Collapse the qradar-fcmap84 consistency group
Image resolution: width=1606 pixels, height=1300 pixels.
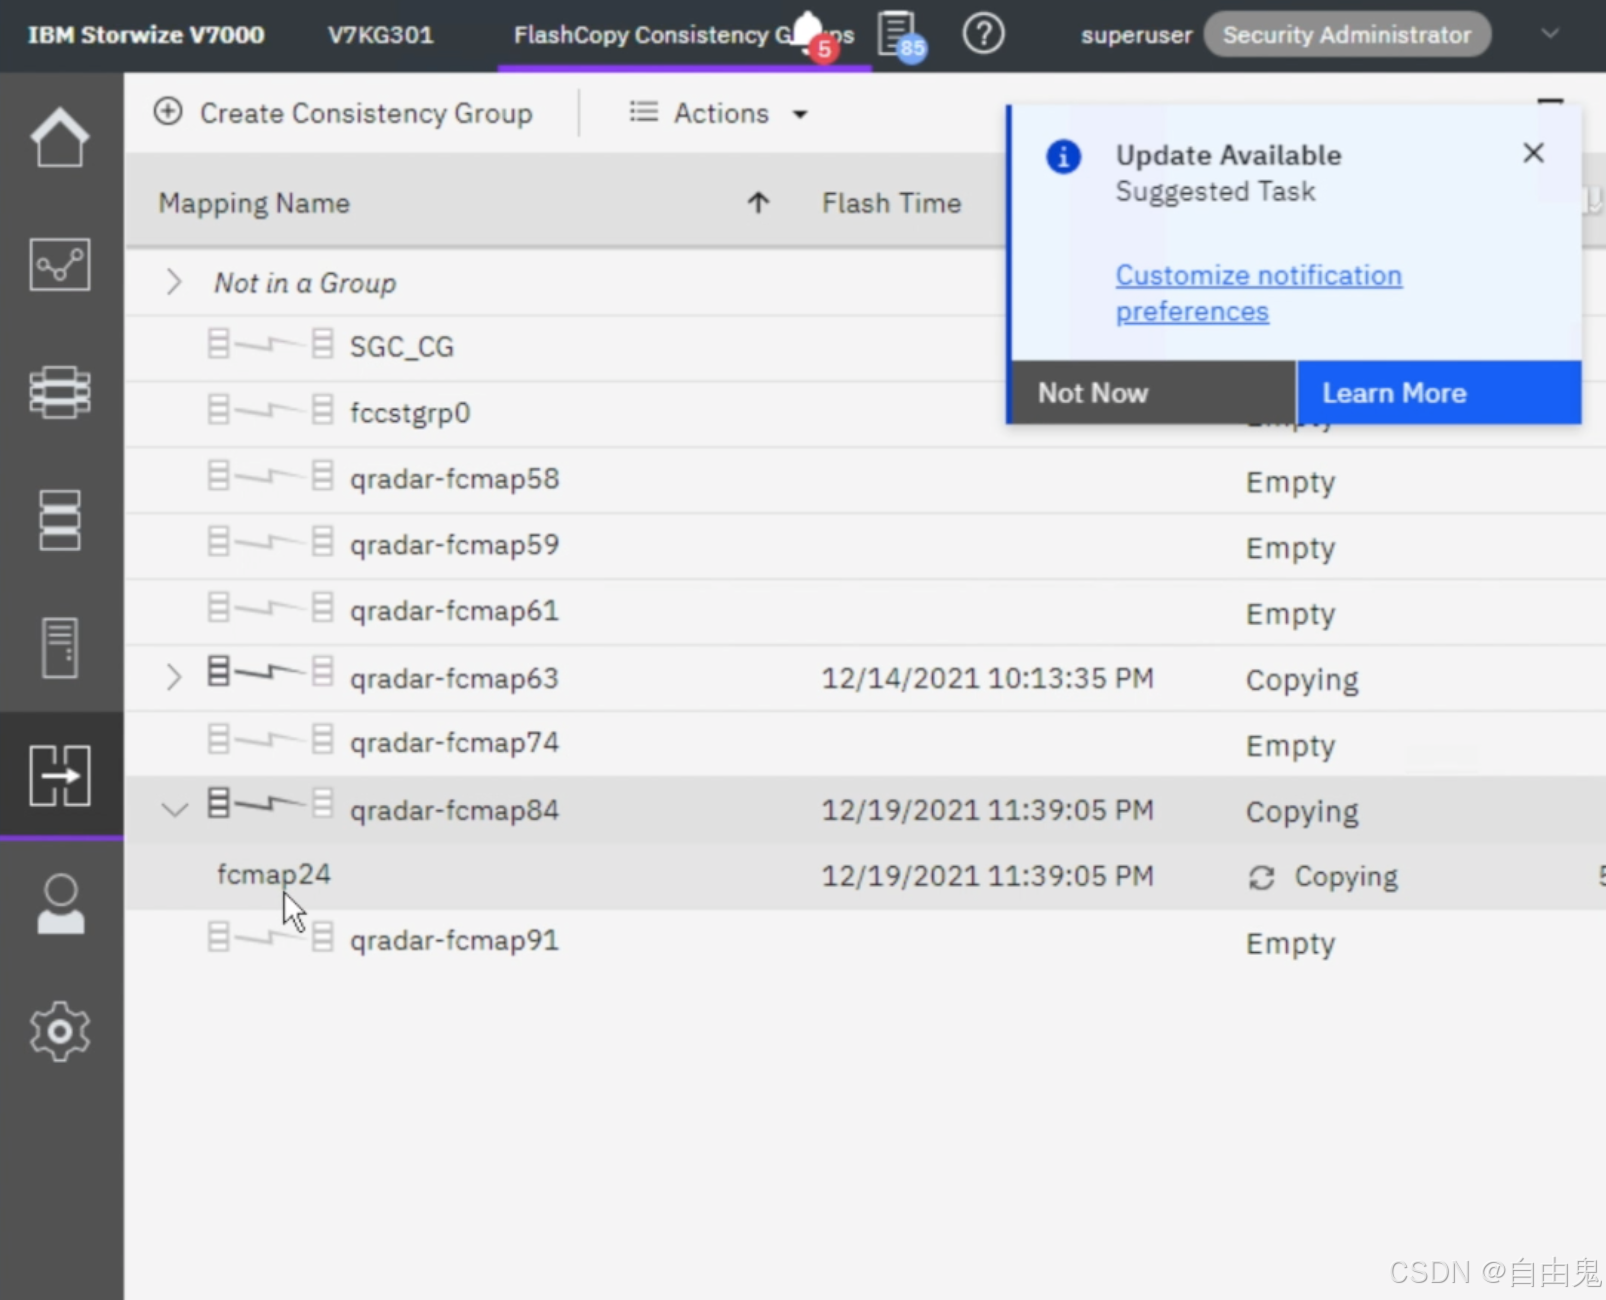pyautogui.click(x=175, y=809)
